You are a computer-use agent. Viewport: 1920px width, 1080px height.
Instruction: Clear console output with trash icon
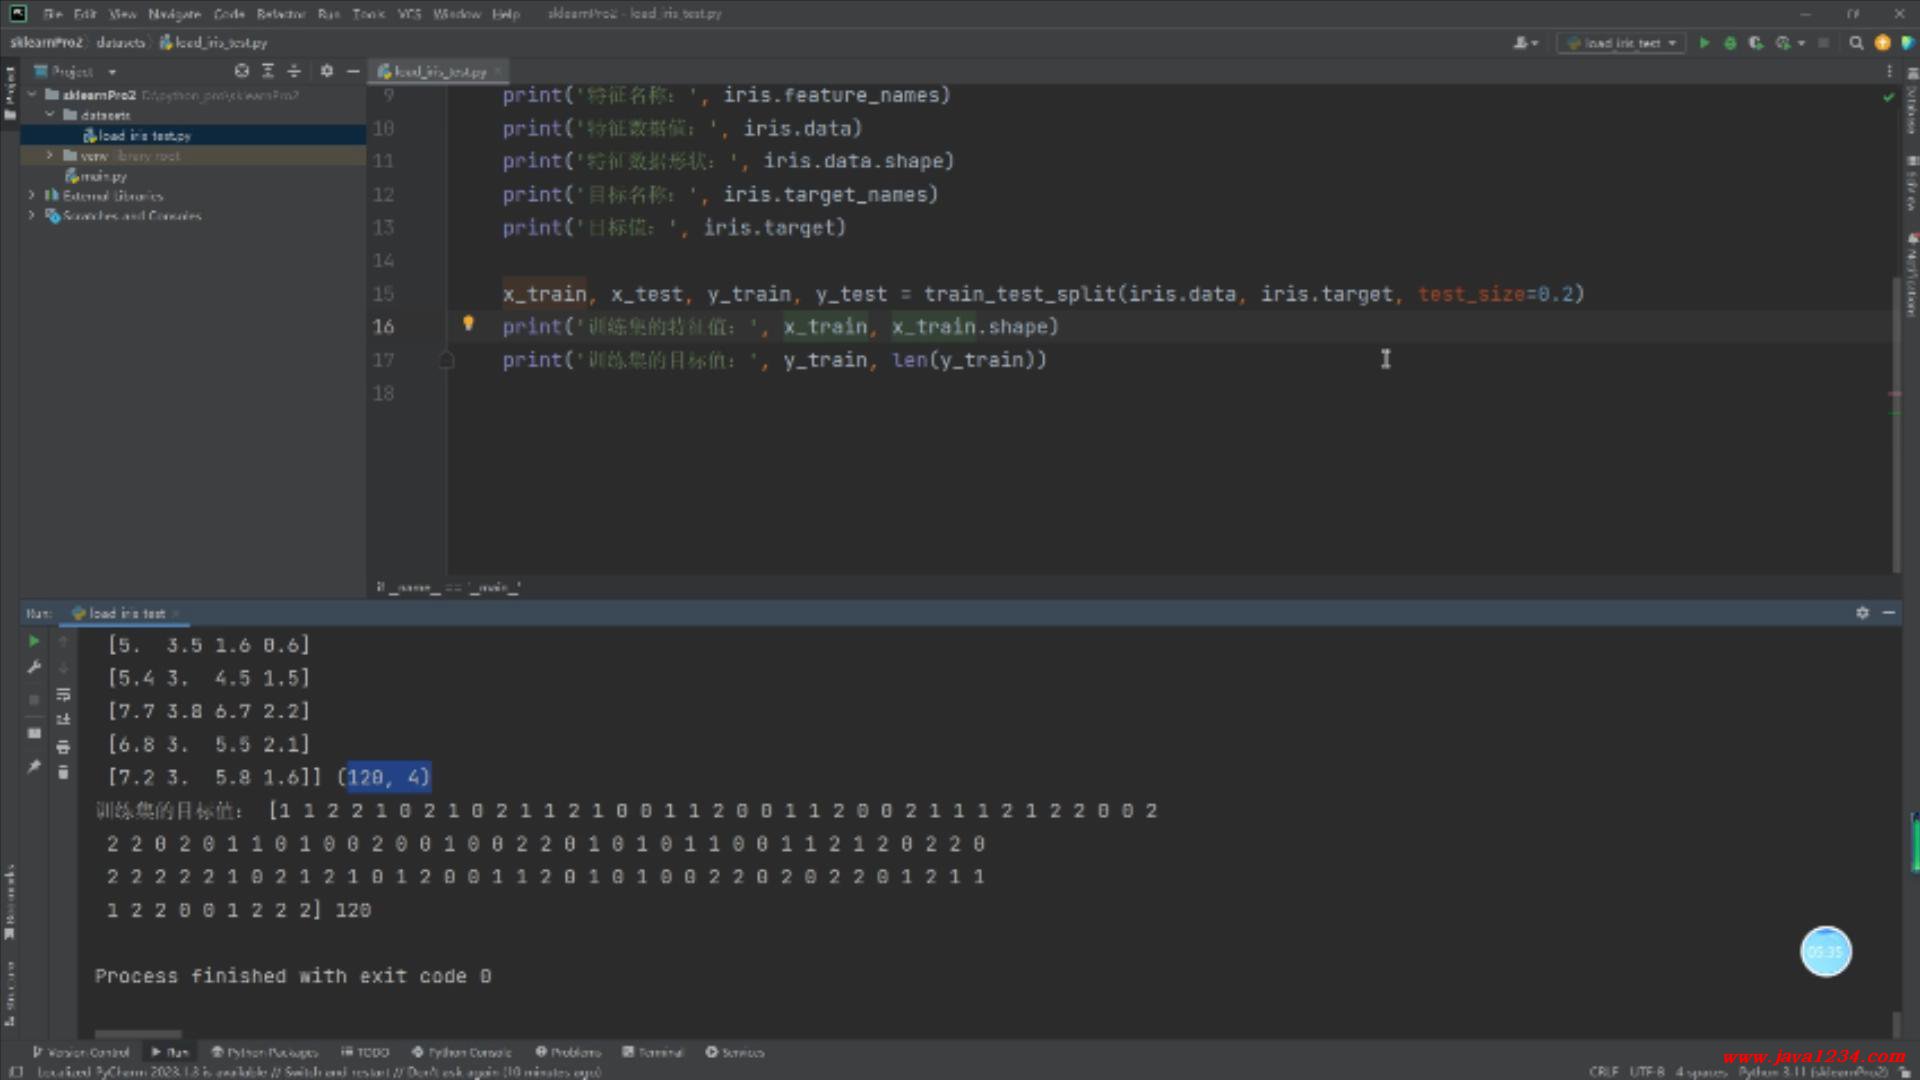(63, 772)
